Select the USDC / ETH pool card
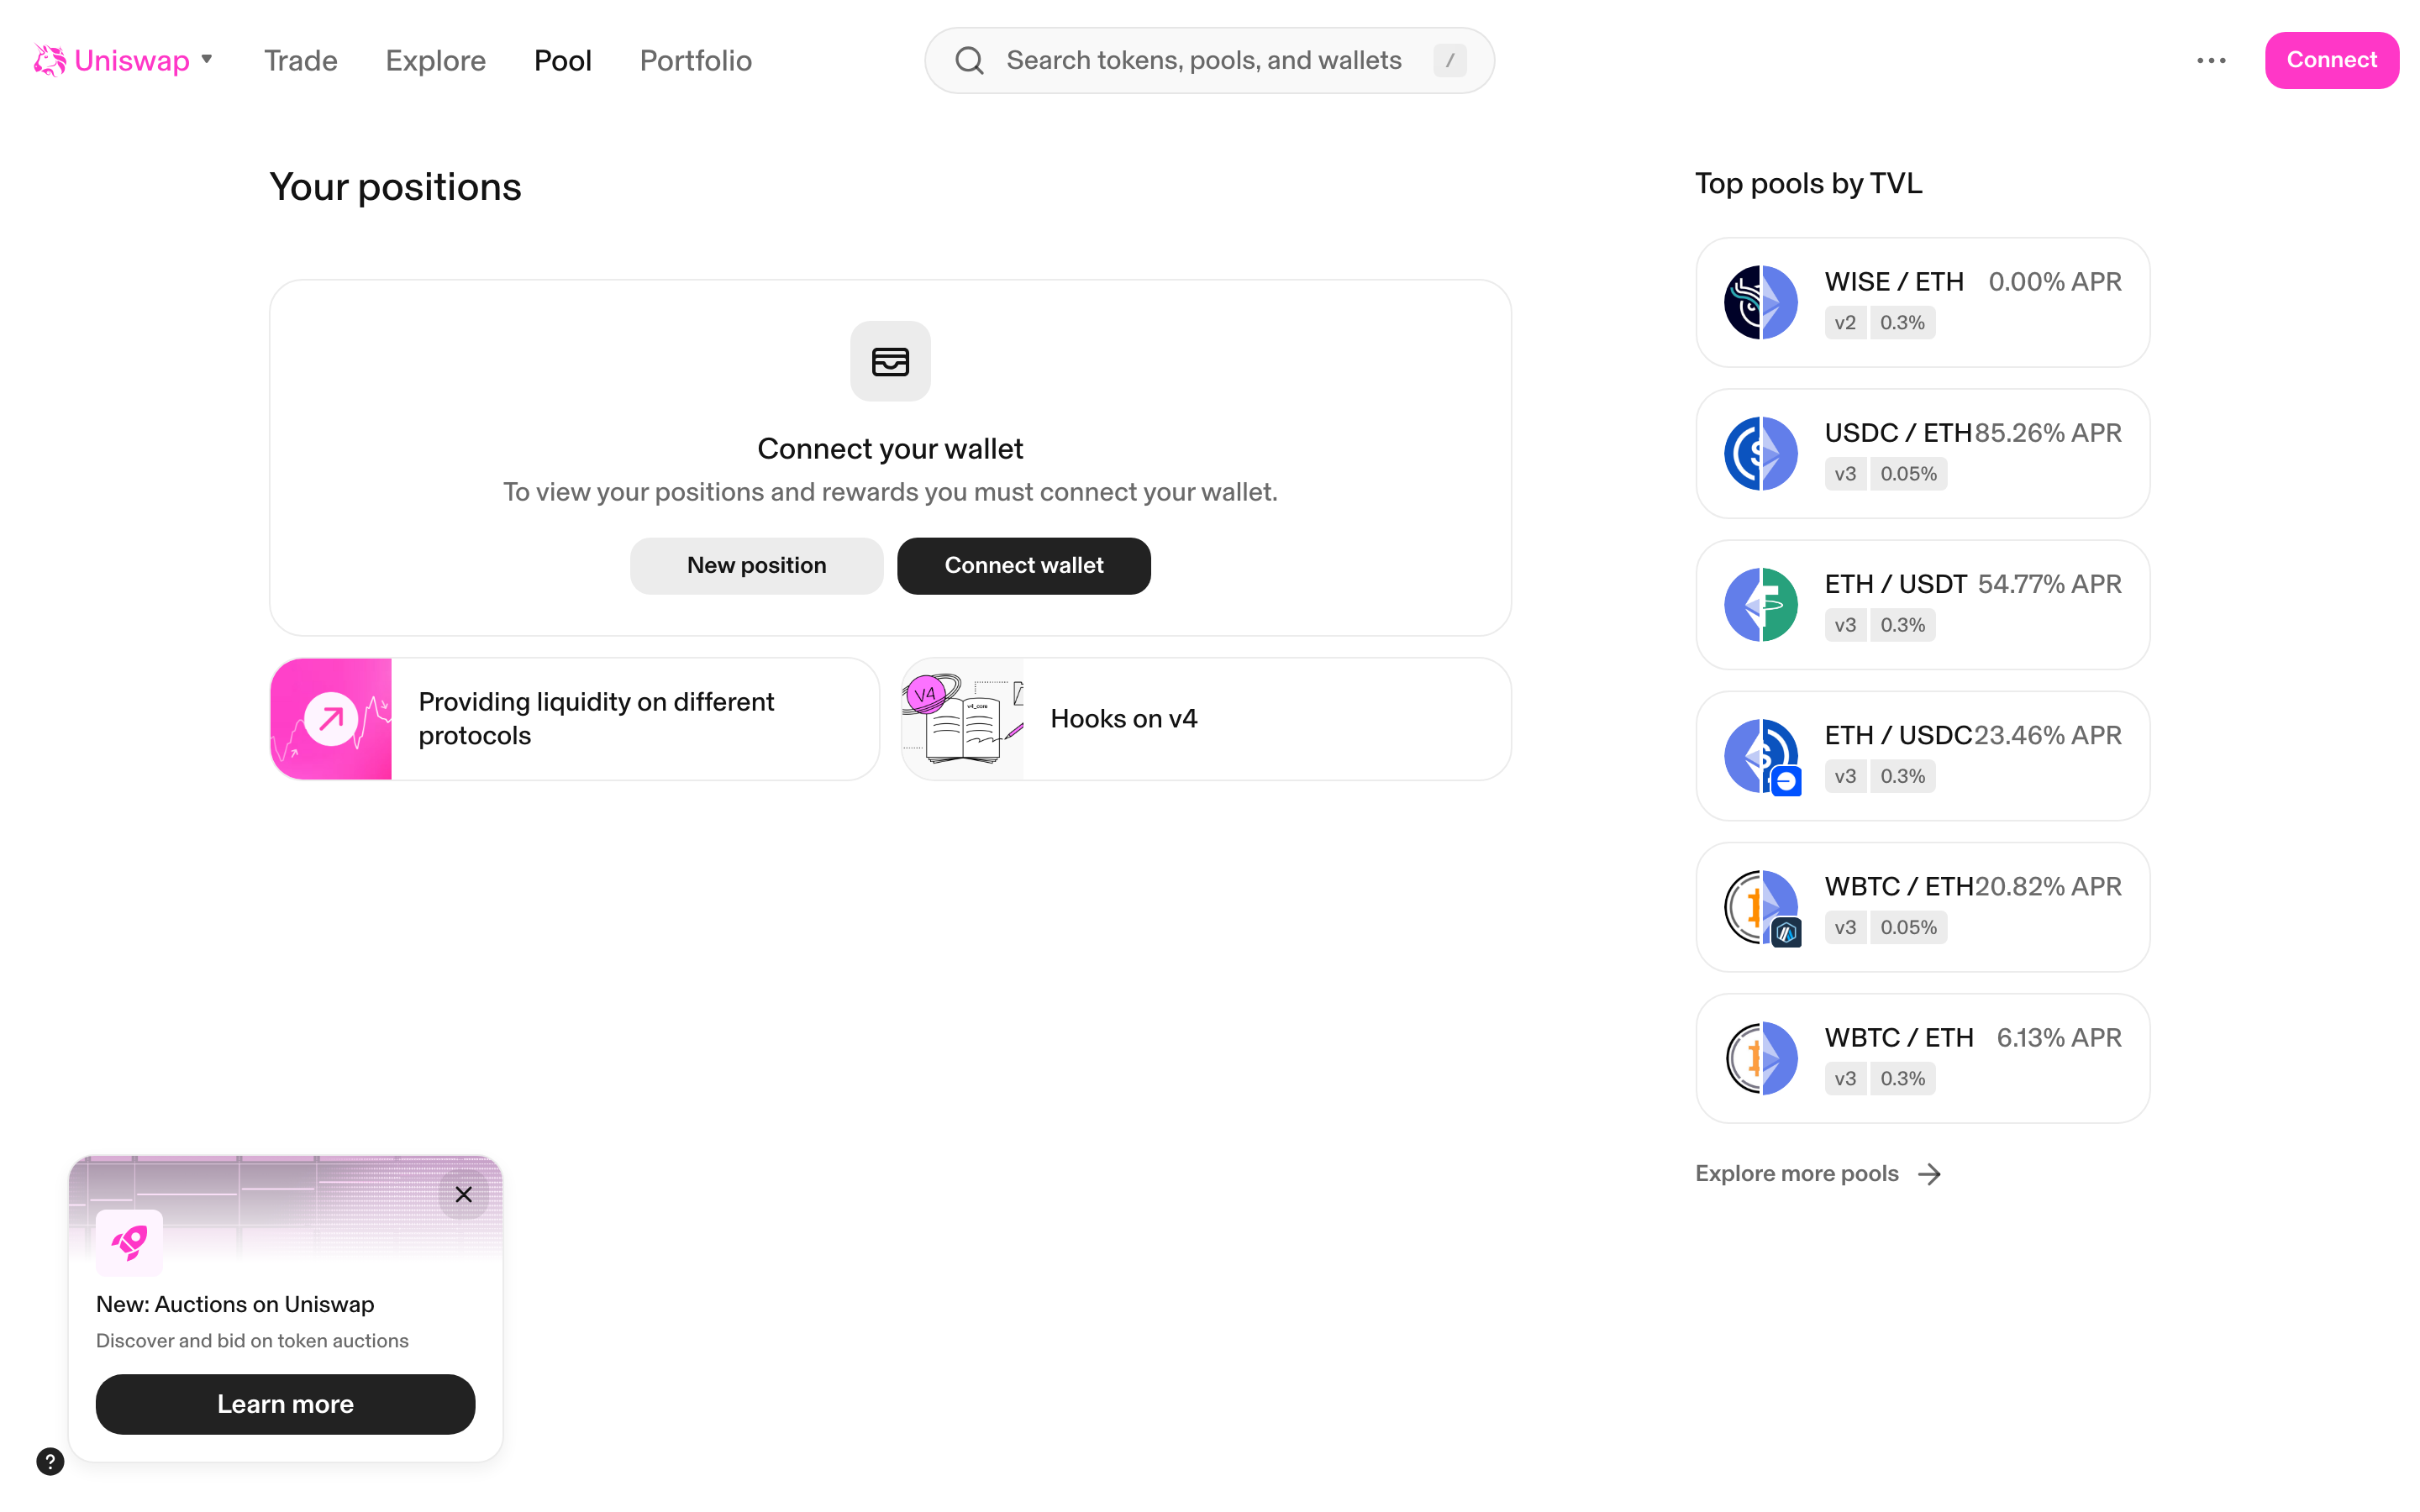Image resolution: width=2420 pixels, height=1512 pixels. tap(1921, 453)
